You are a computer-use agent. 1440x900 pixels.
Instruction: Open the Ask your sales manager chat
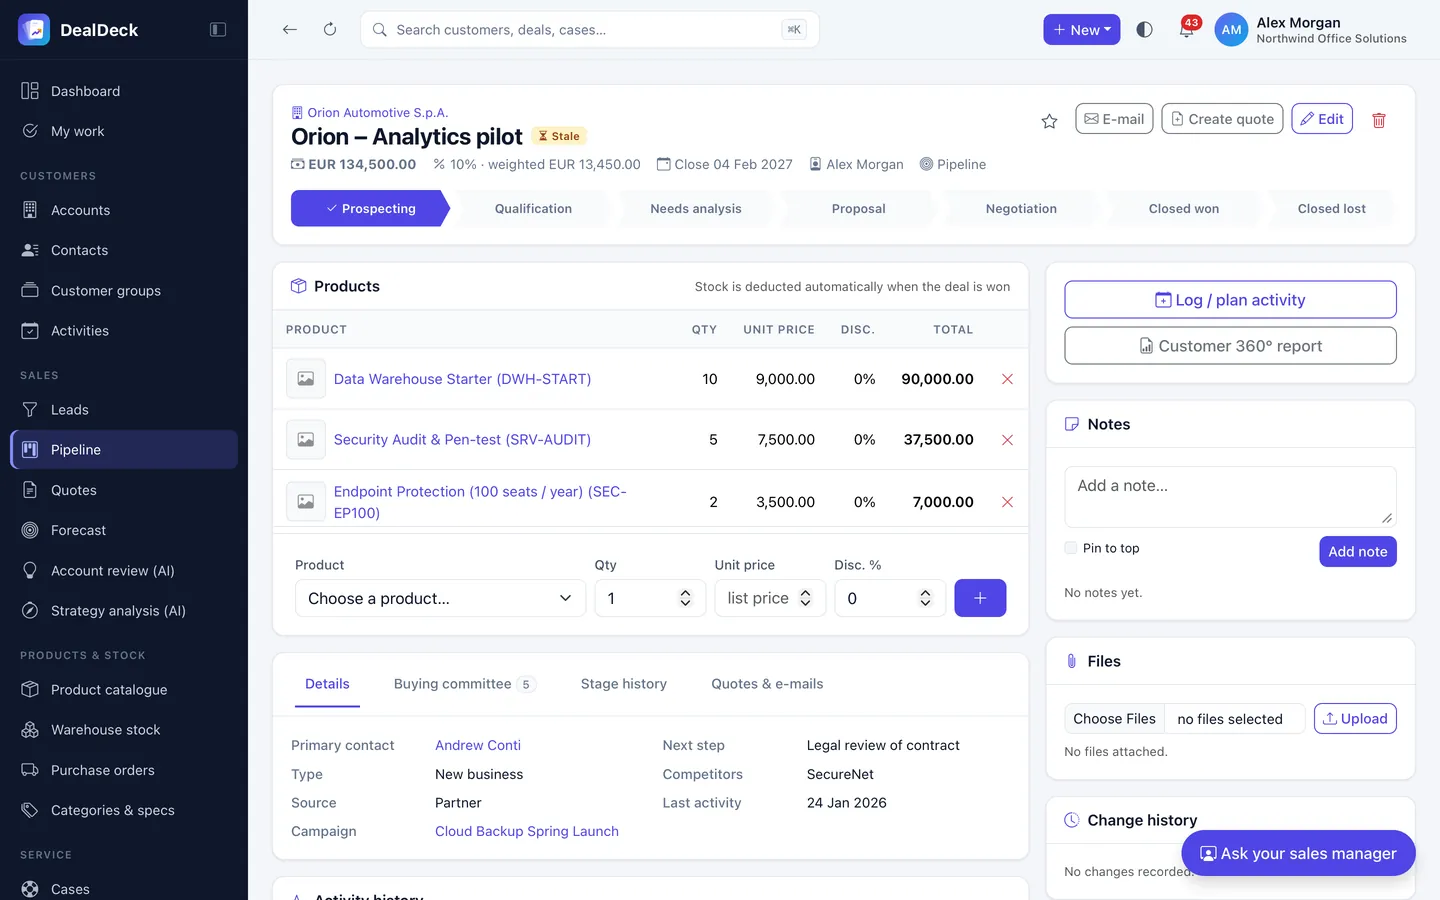click(1298, 853)
